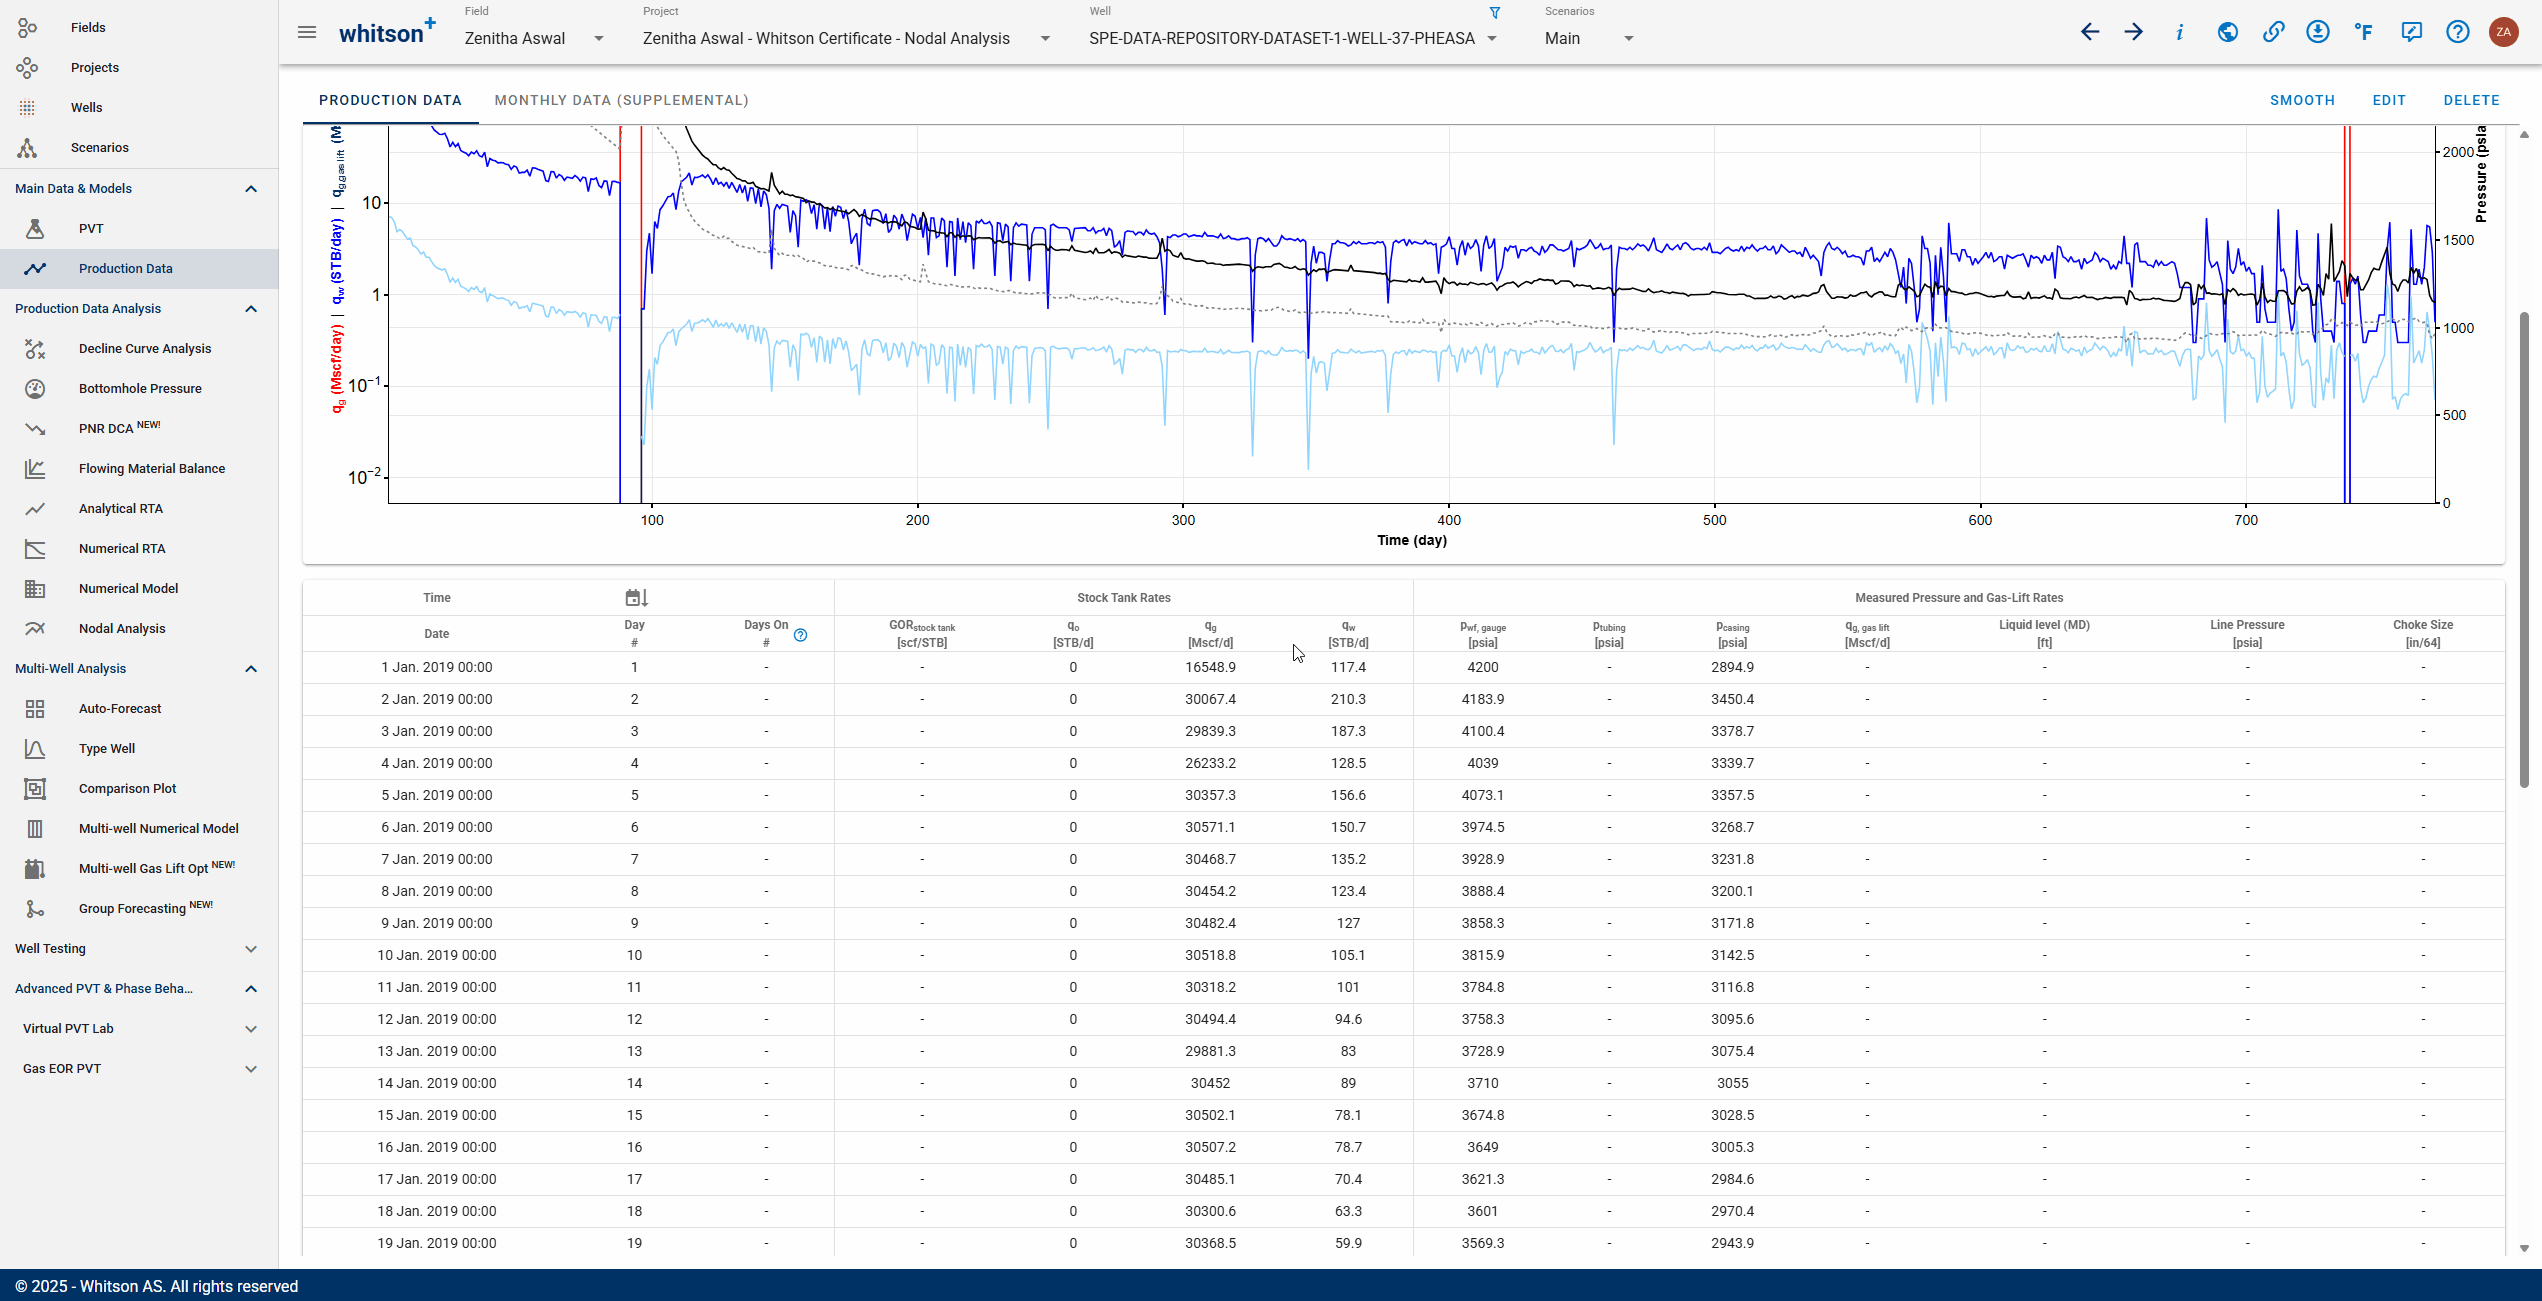Click the SMOOTH button
Image resolution: width=2542 pixels, height=1301 pixels.
pos(2302,100)
